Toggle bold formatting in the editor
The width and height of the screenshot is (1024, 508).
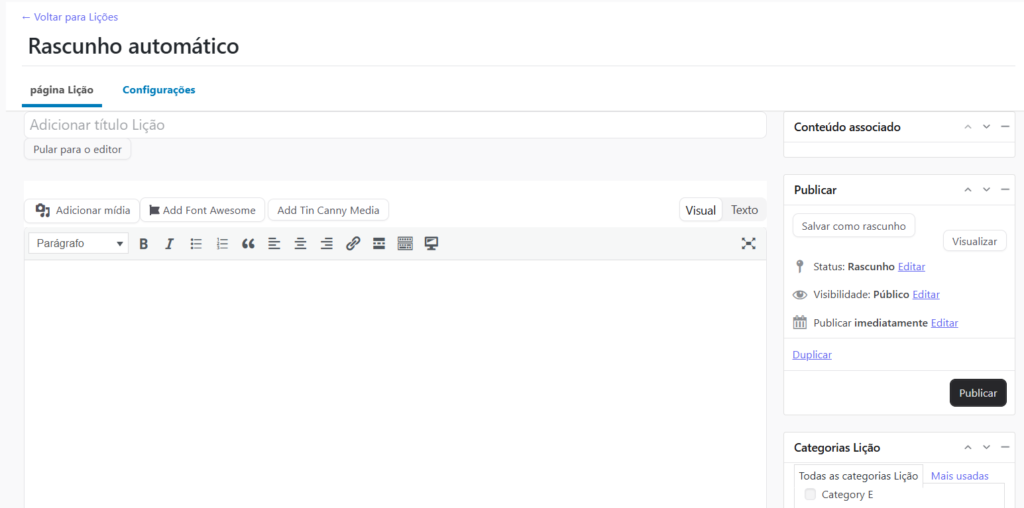tap(144, 243)
